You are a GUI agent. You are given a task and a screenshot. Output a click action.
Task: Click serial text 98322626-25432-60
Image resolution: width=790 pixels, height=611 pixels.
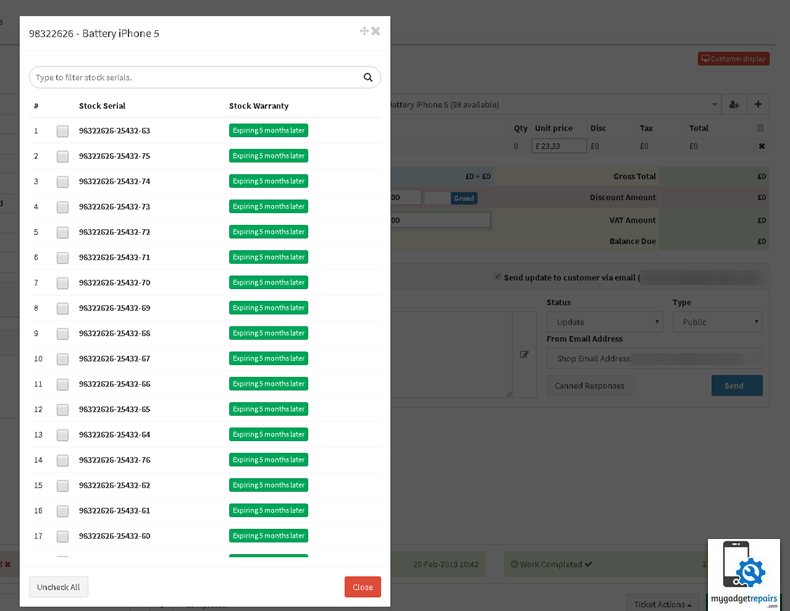pyautogui.click(x=114, y=536)
